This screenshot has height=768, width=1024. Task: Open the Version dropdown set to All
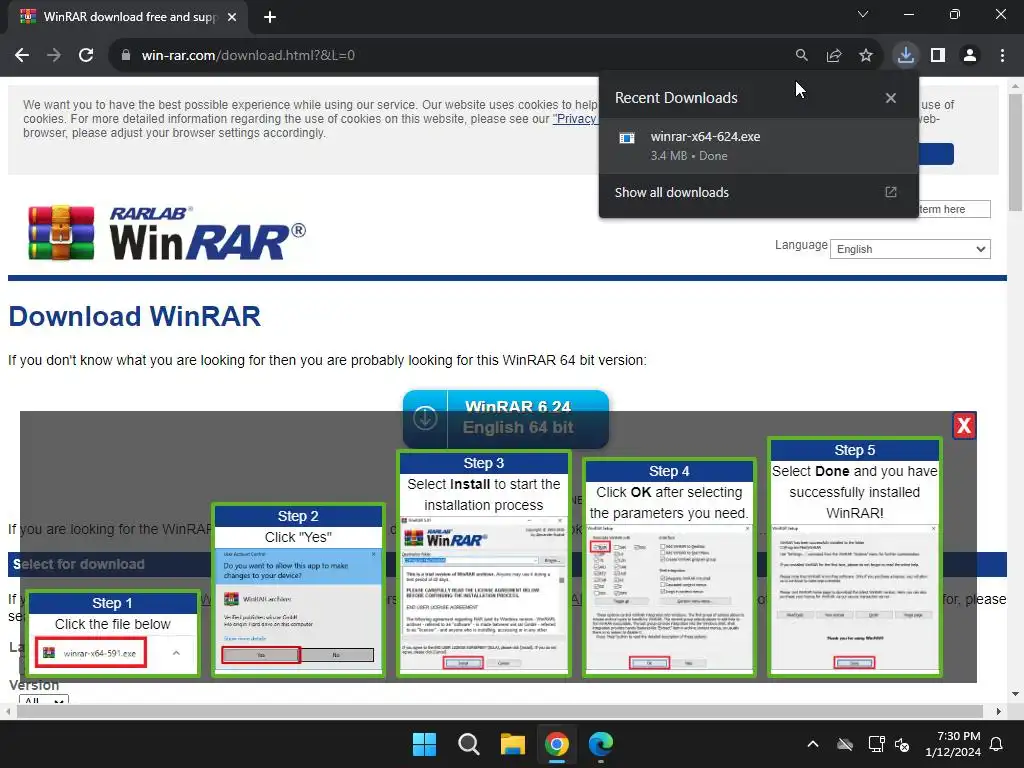[44, 699]
